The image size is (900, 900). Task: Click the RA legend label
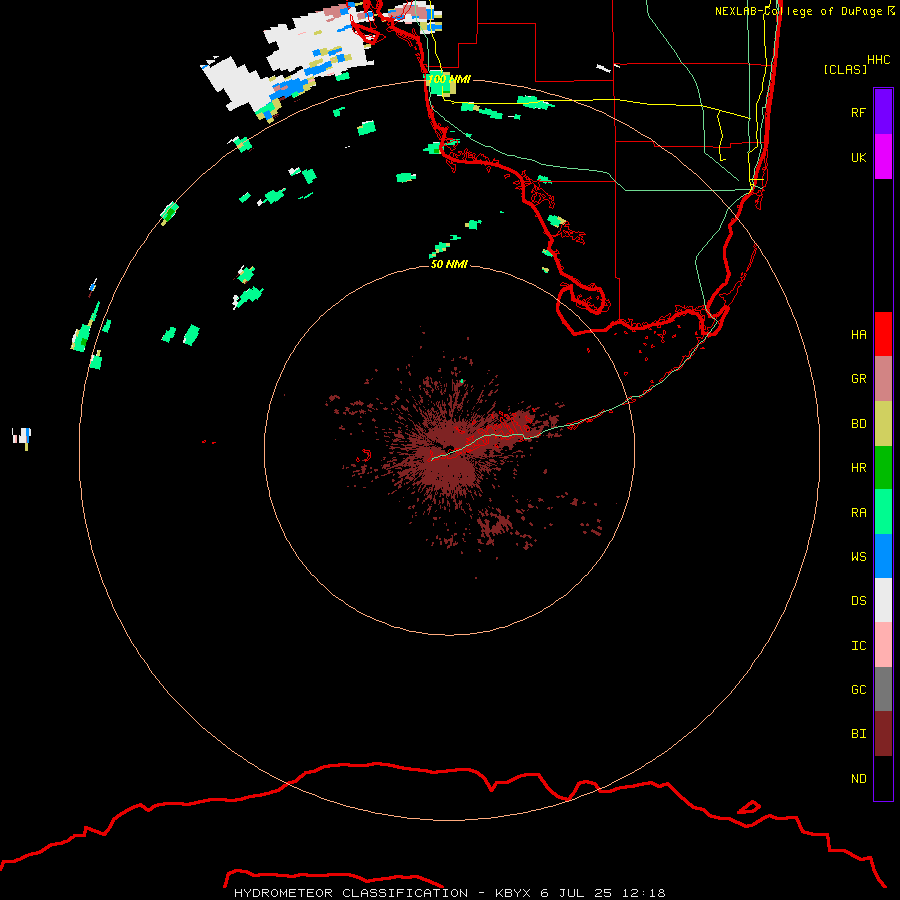858,513
